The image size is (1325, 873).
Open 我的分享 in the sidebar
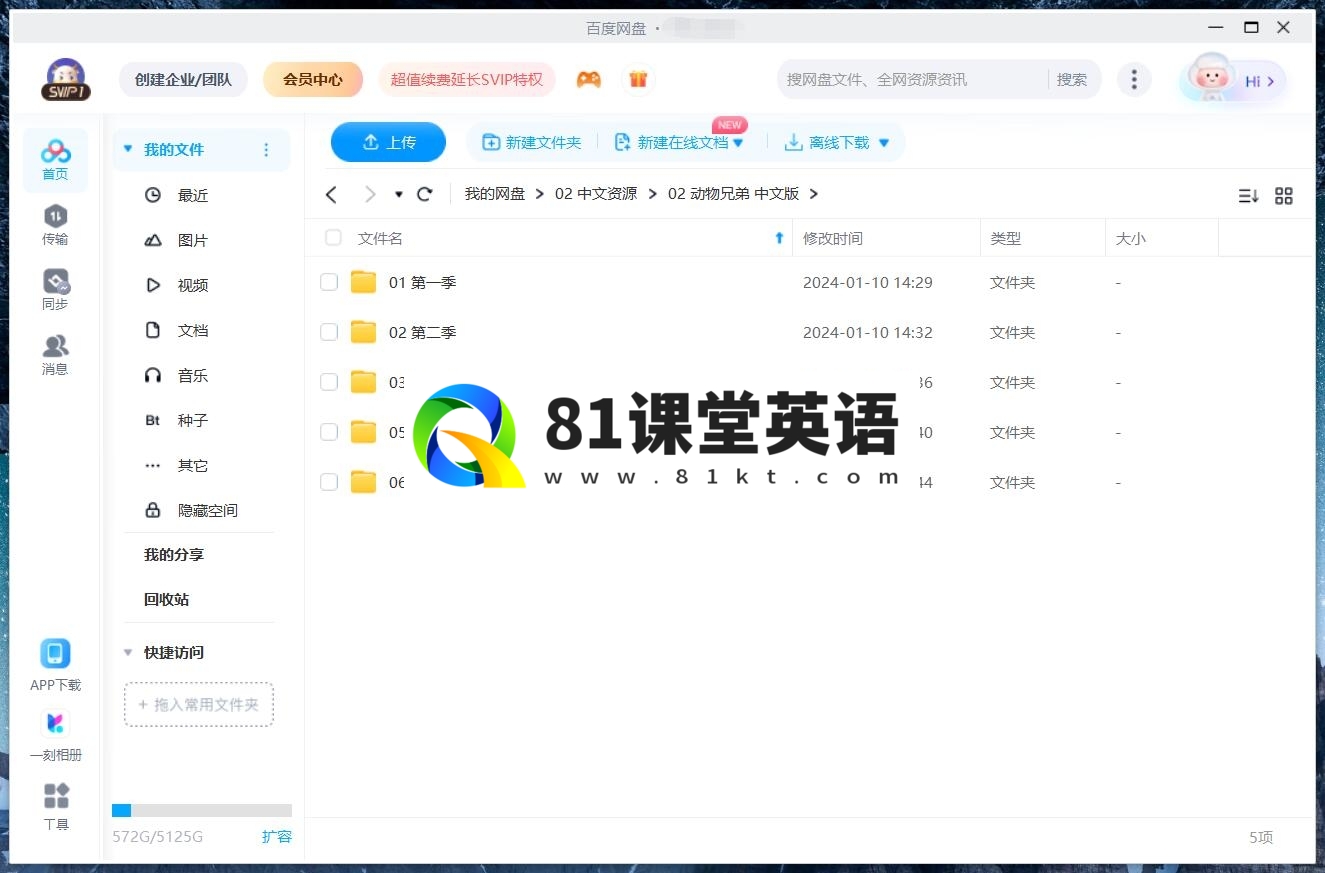[174, 554]
